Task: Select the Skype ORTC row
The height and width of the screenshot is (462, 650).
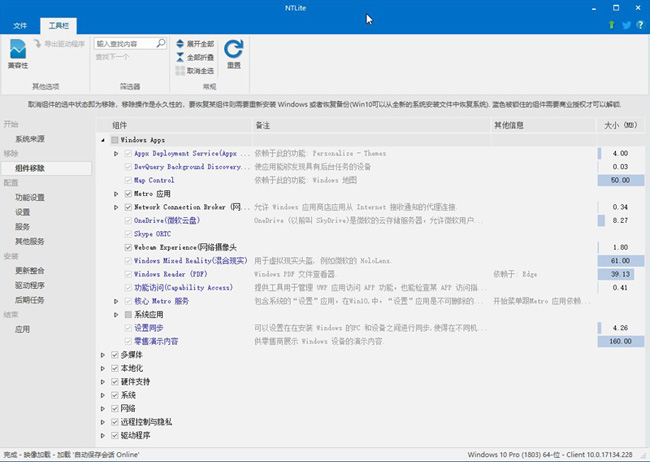Action: [x=371, y=234]
